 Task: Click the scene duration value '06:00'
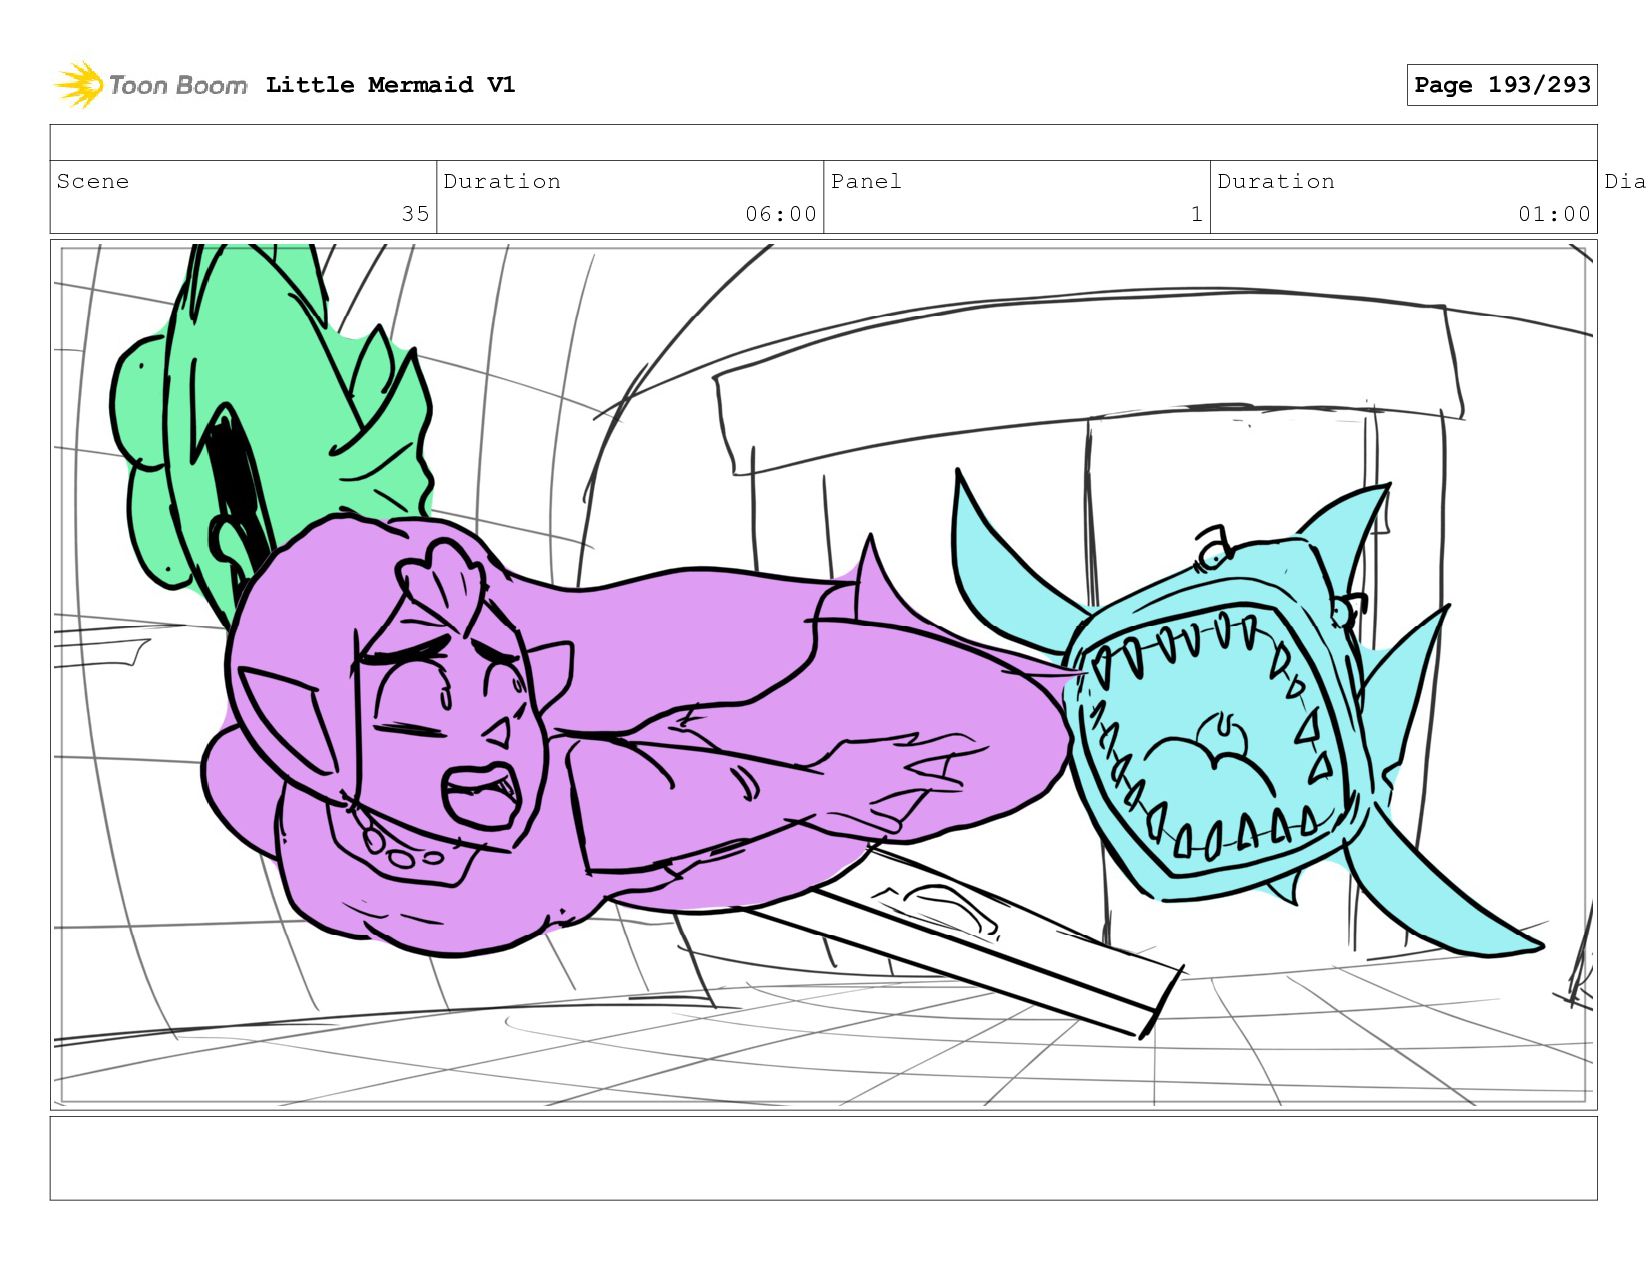coord(780,214)
